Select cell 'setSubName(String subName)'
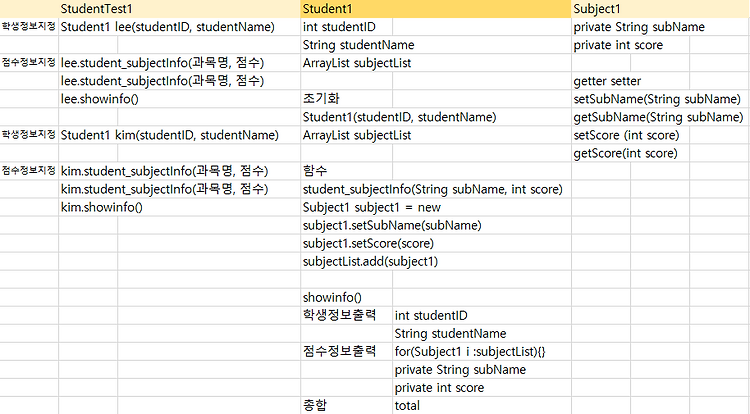Viewport: 750px width, 414px height. click(x=657, y=99)
